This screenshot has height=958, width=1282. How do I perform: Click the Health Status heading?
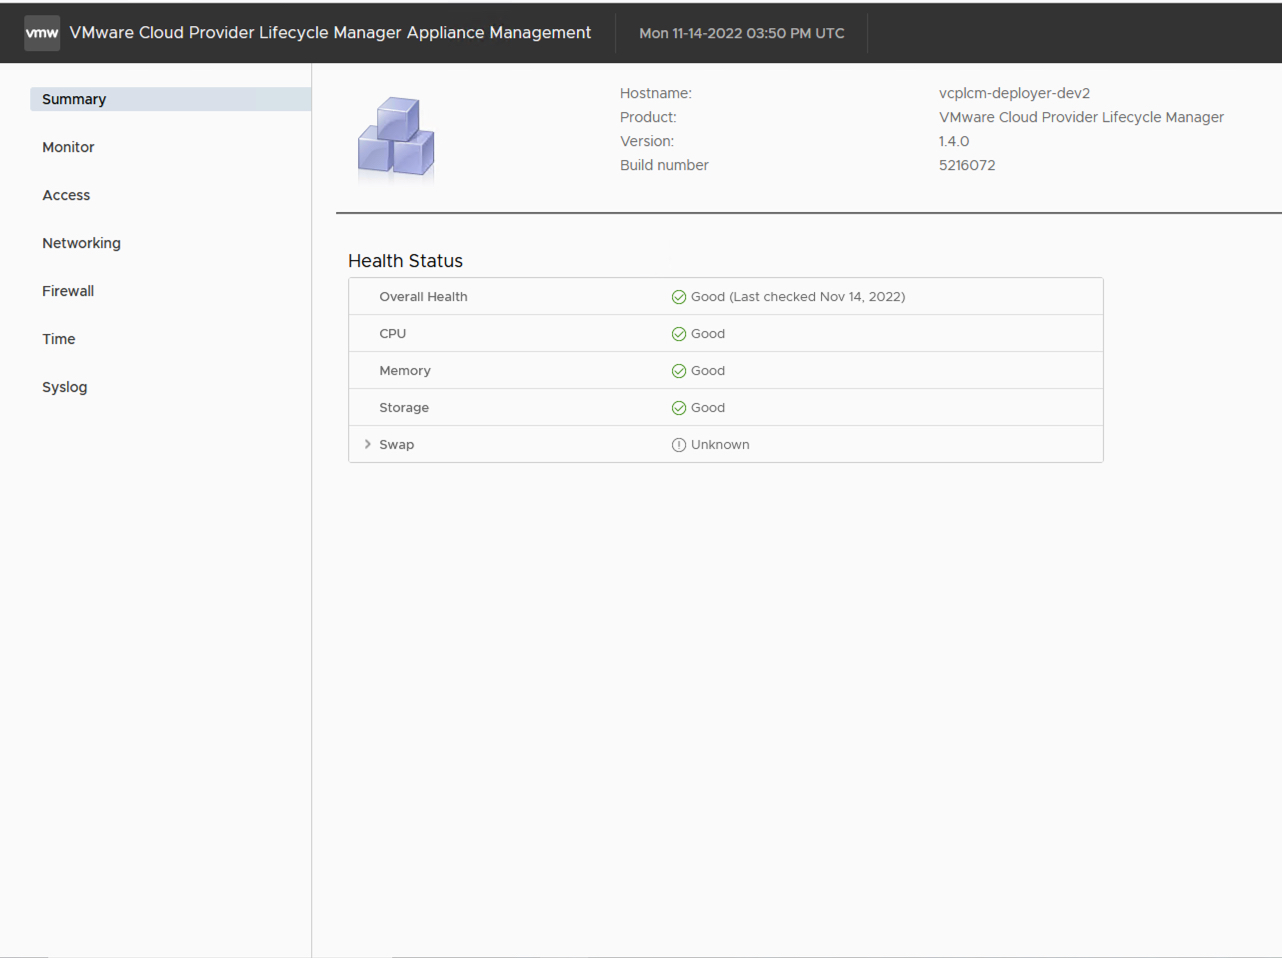405,261
